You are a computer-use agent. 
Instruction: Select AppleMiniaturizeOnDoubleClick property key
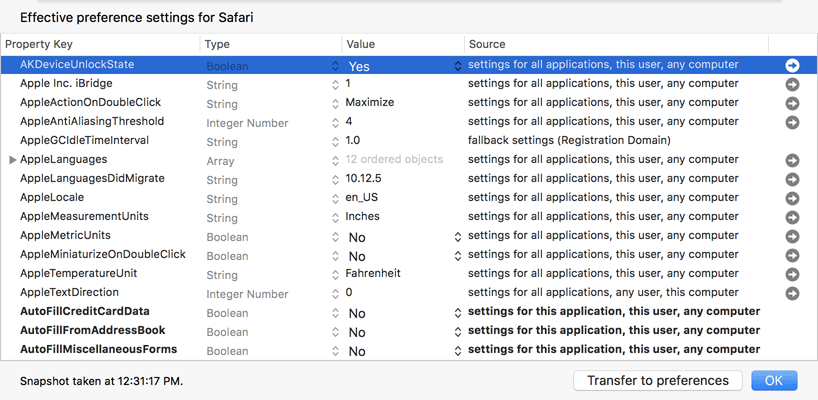click(103, 254)
